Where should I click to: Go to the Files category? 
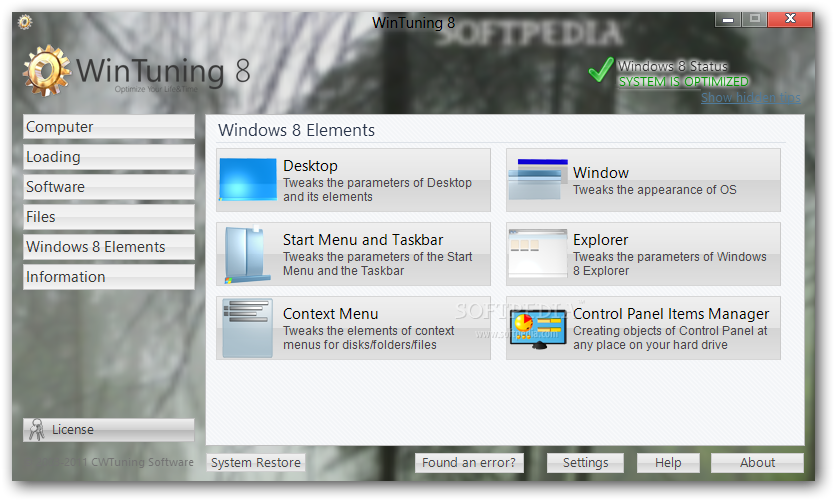(109, 217)
